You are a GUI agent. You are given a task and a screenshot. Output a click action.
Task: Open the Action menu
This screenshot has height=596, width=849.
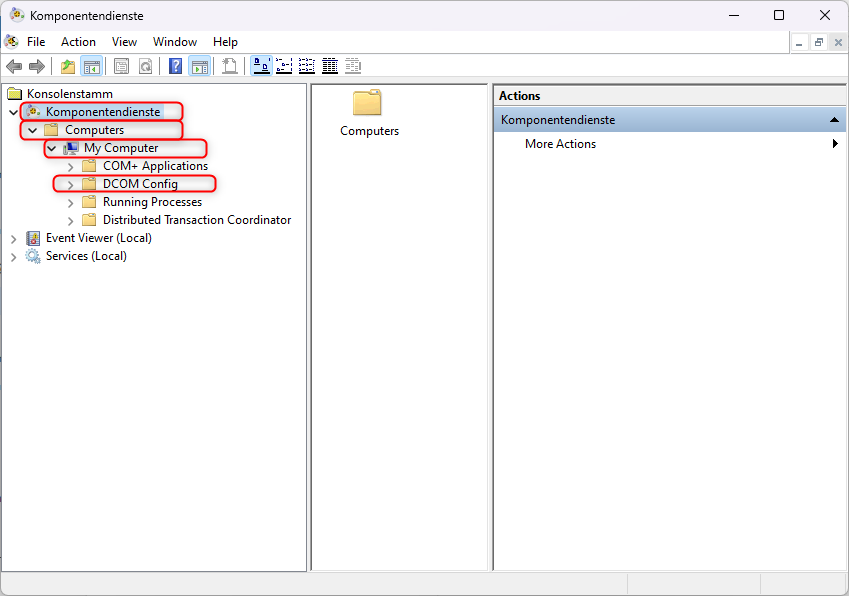pyautogui.click(x=78, y=42)
